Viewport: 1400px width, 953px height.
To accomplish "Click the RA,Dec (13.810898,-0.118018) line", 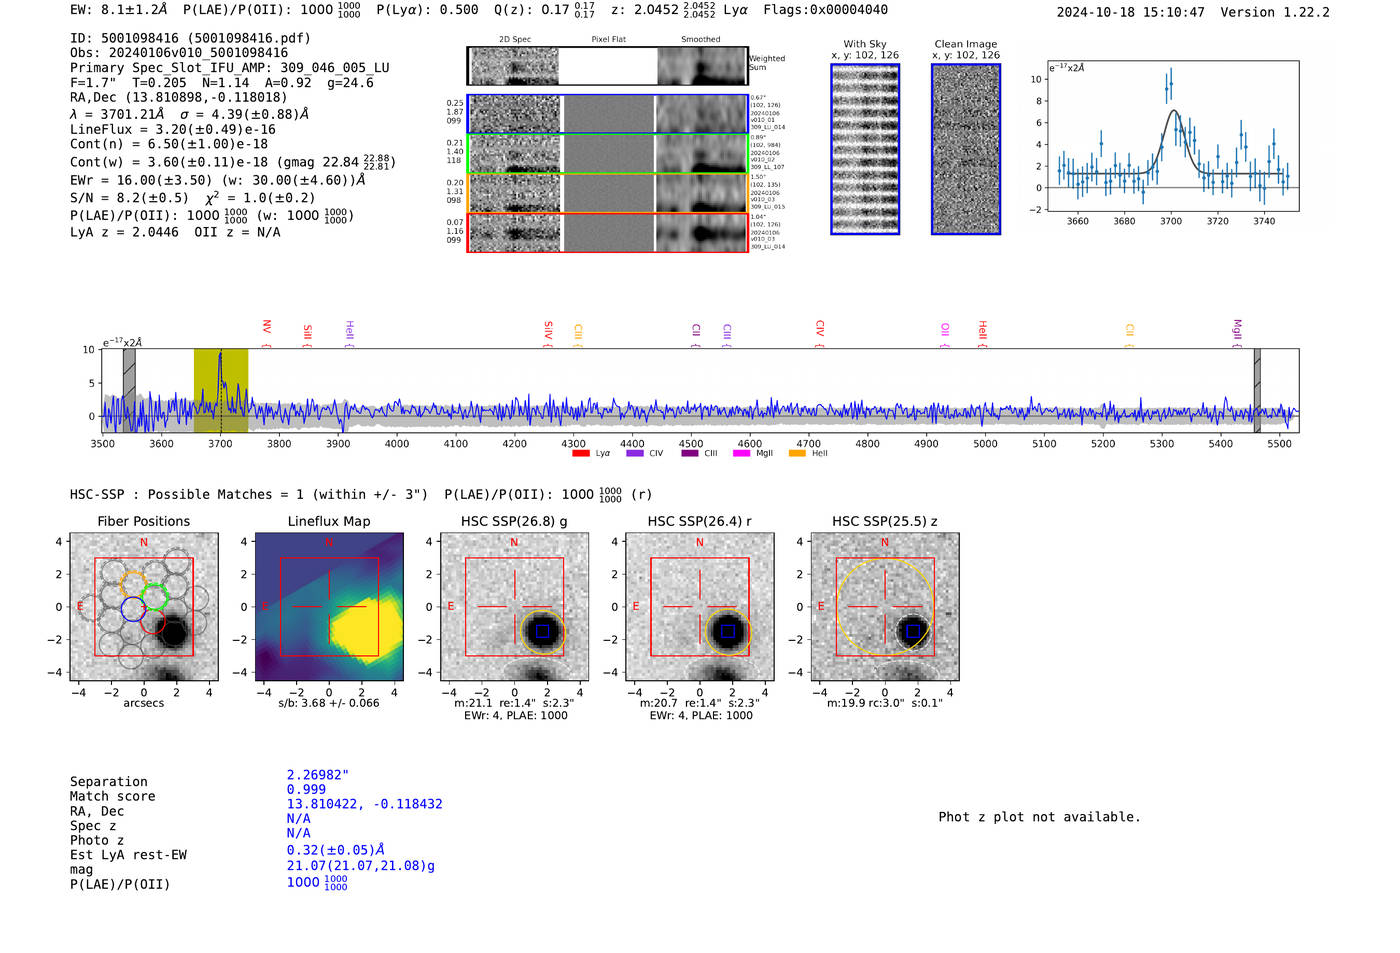I will point(178,97).
